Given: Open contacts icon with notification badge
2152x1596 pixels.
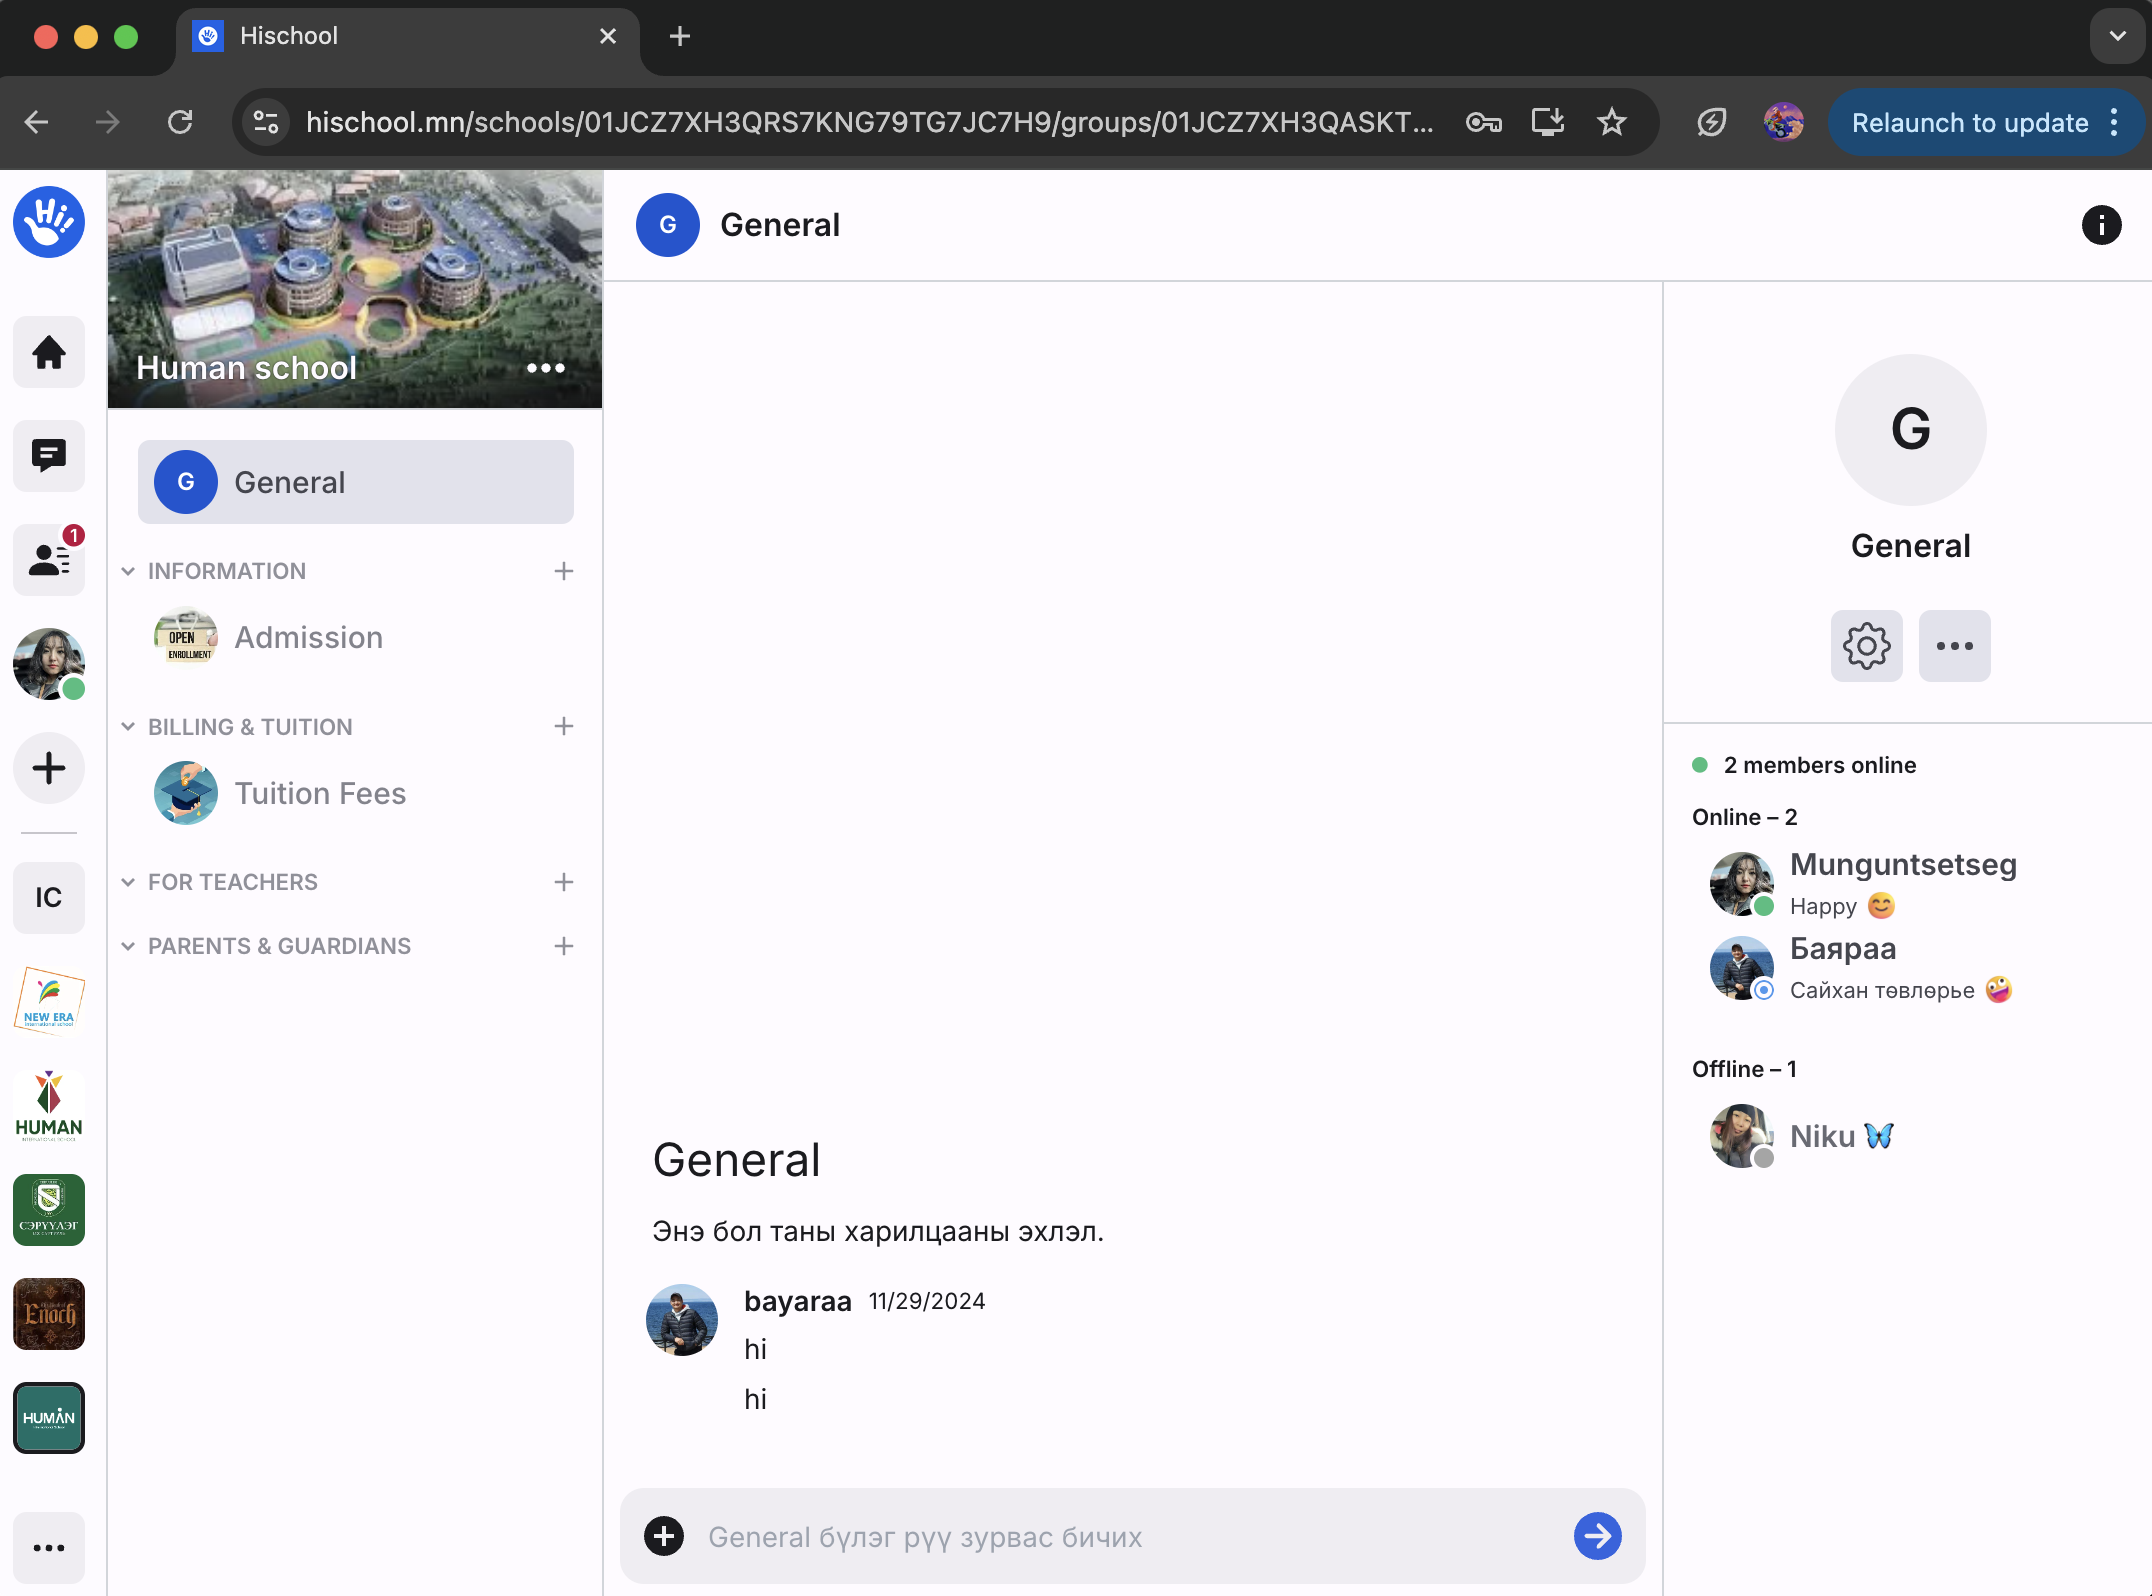Looking at the screenshot, I should tap(48, 560).
